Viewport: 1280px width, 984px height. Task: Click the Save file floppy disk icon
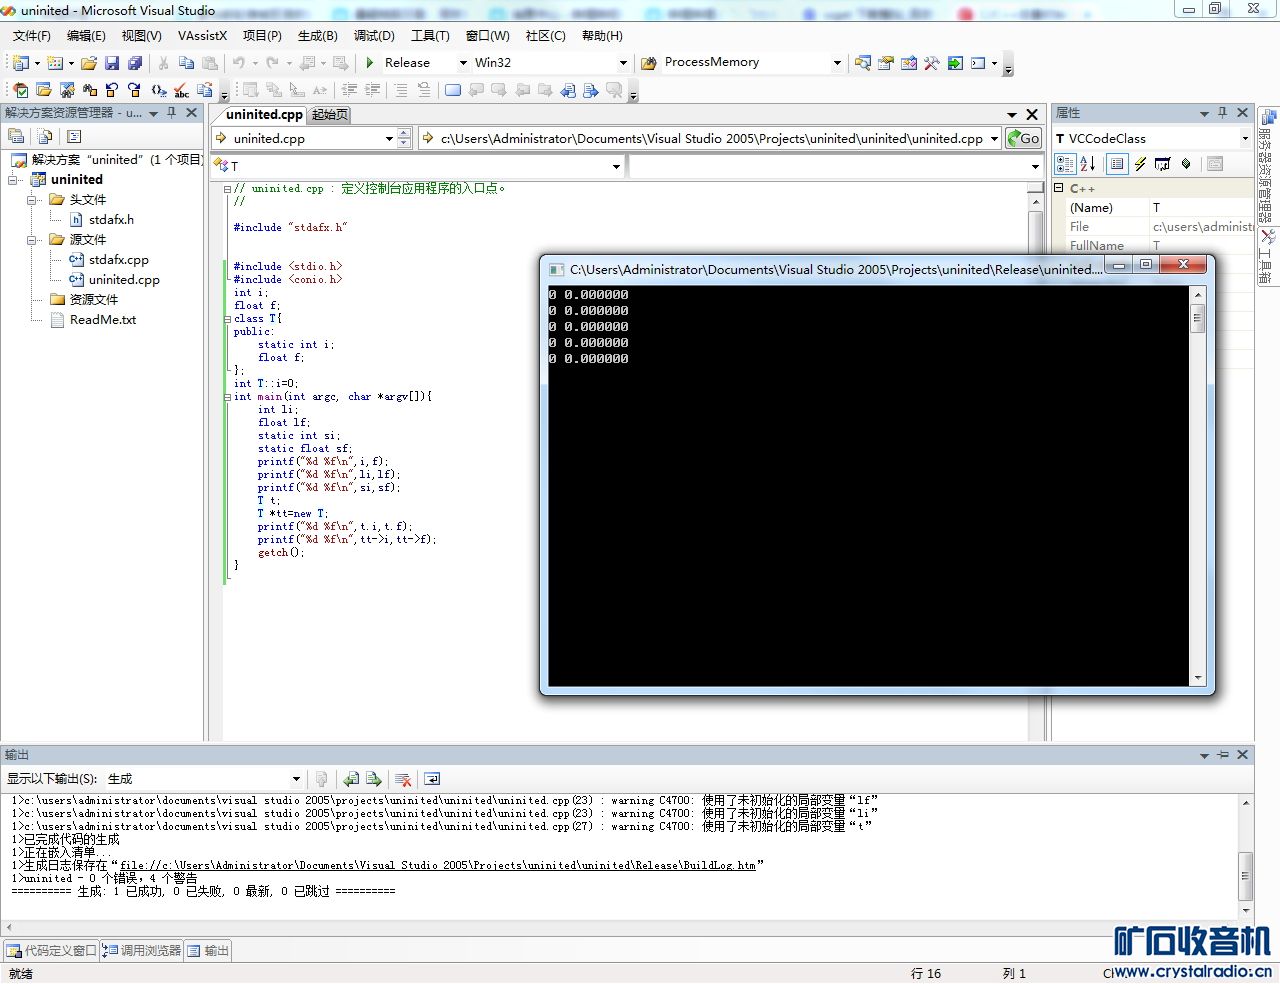(112, 63)
